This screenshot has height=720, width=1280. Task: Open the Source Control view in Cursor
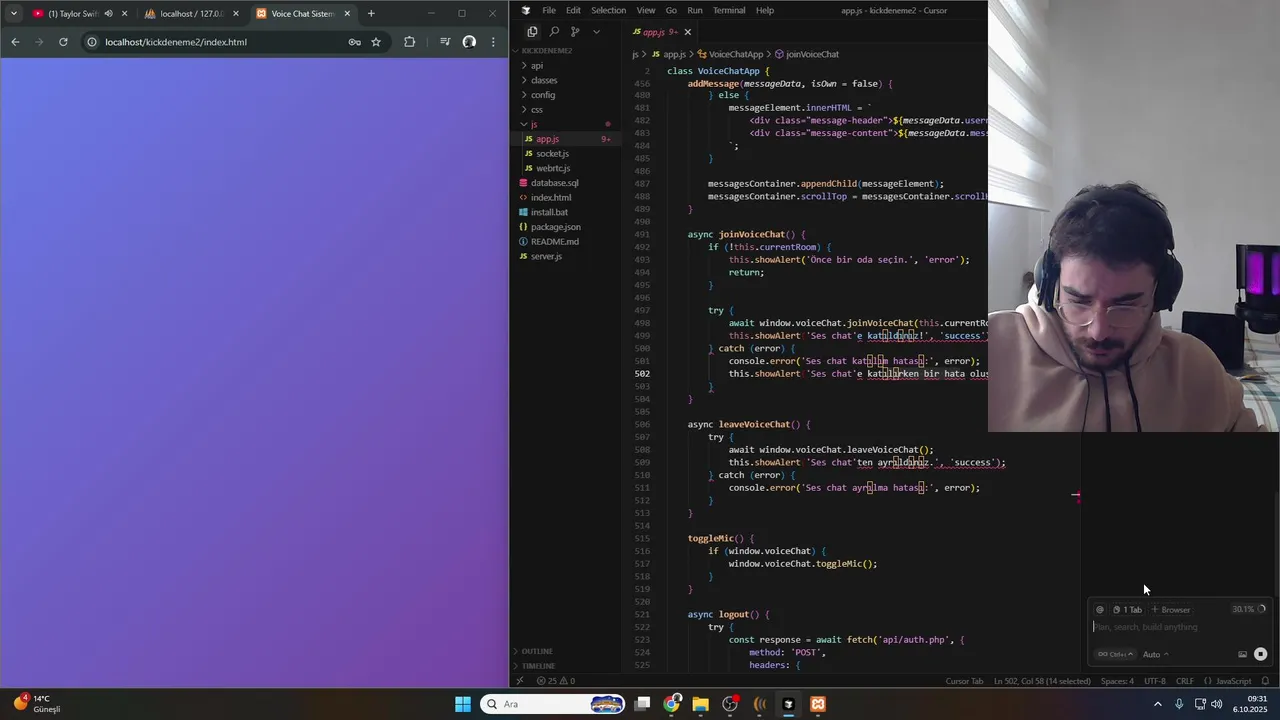[575, 32]
